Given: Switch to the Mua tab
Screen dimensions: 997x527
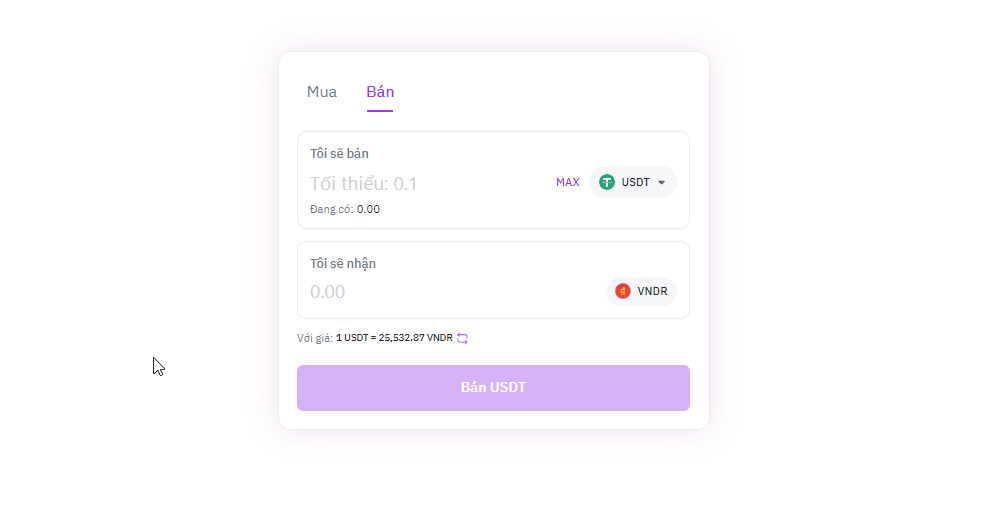Looking at the screenshot, I should tap(322, 92).
